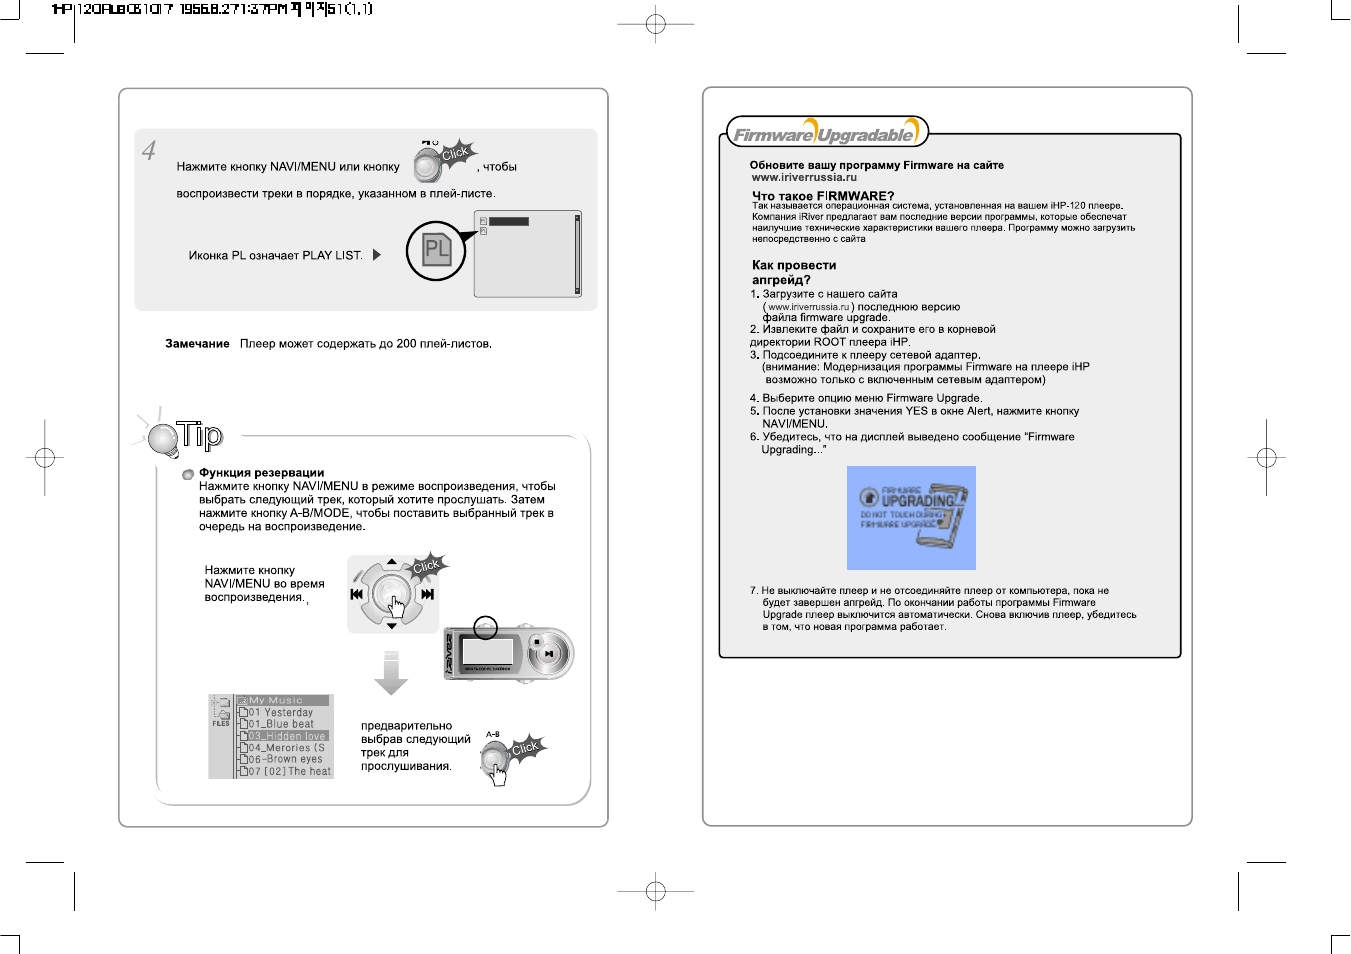Click the LCD screen of the iRiver player
Image resolution: width=1351 pixels, height=954 pixels.
[487, 651]
